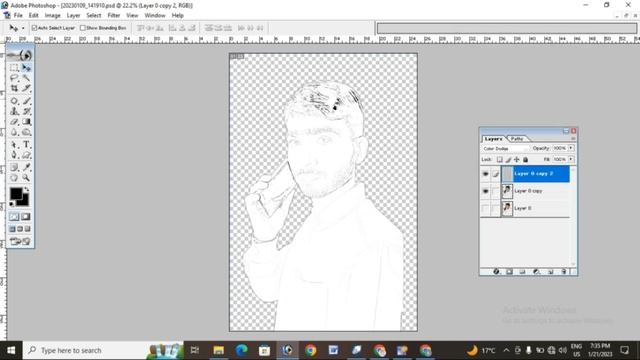The height and width of the screenshot is (360, 640).
Task: Switch to Quick Mask mode
Action: (x=26, y=217)
